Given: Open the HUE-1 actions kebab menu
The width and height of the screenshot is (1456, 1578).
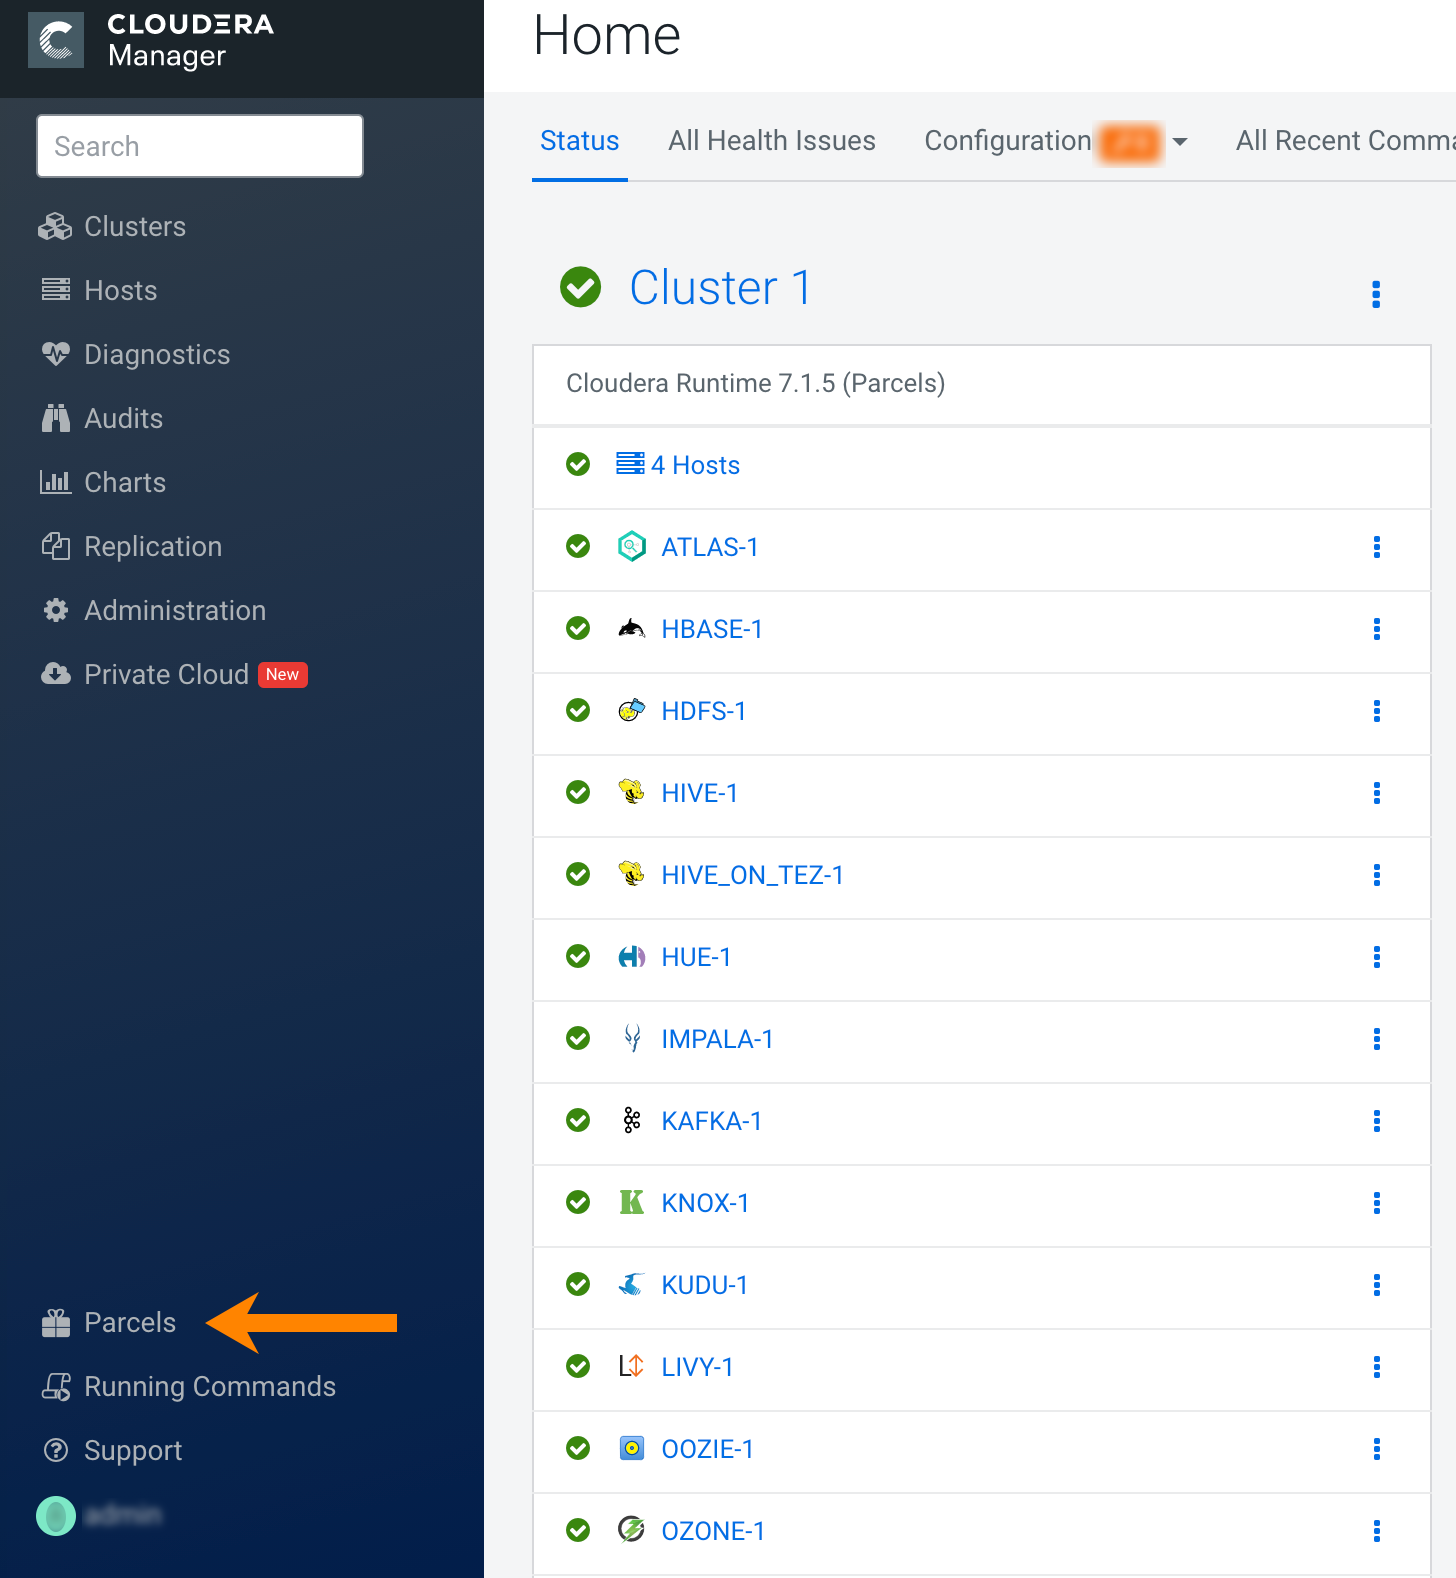Looking at the screenshot, I should 1377,957.
